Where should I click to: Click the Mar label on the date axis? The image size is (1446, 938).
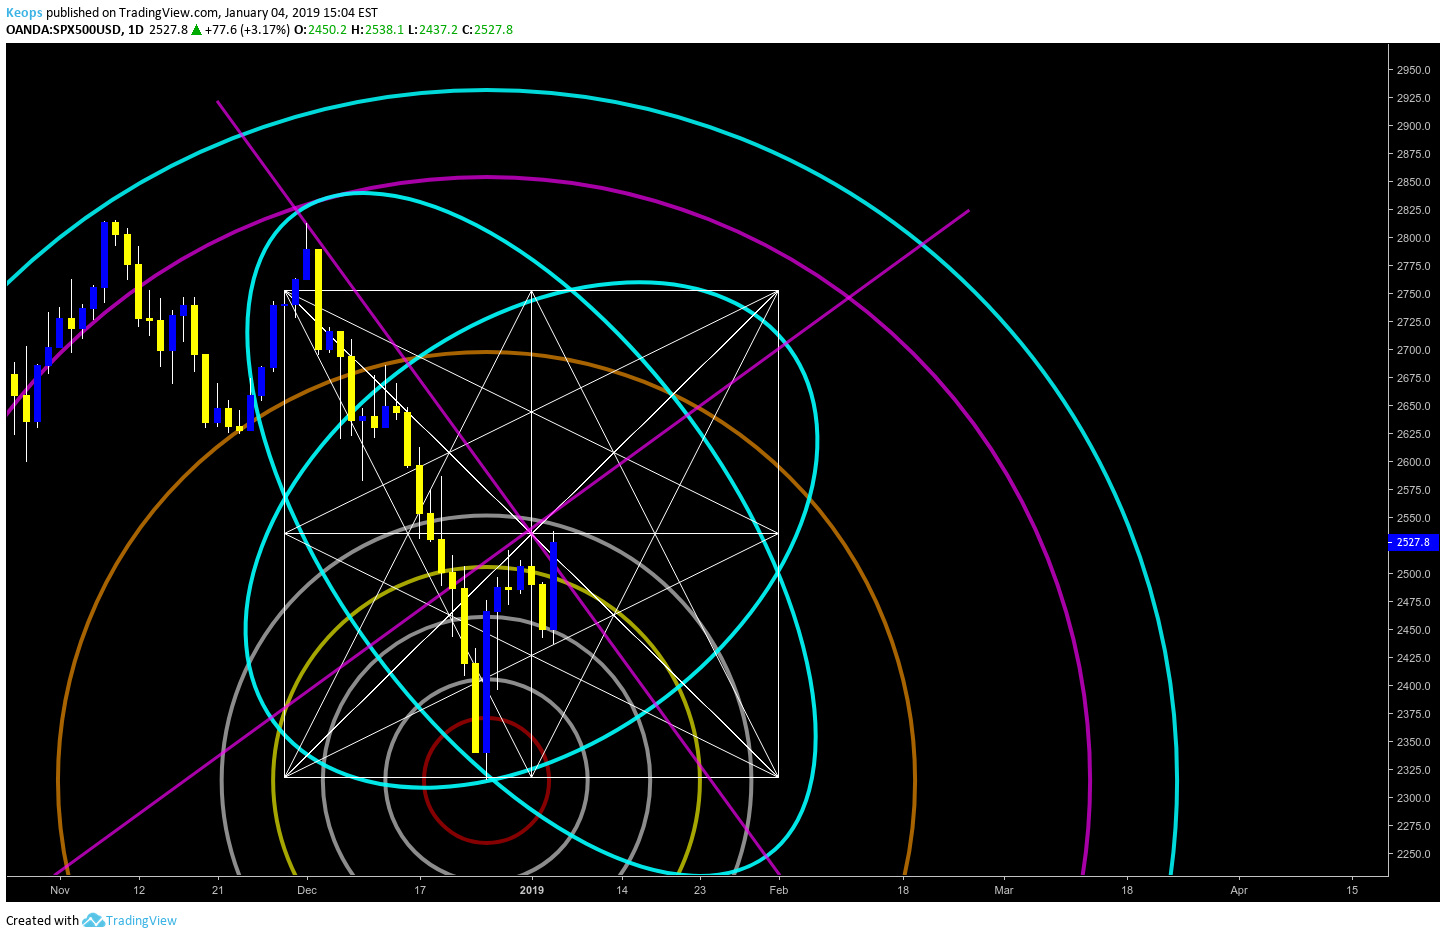(x=1004, y=890)
